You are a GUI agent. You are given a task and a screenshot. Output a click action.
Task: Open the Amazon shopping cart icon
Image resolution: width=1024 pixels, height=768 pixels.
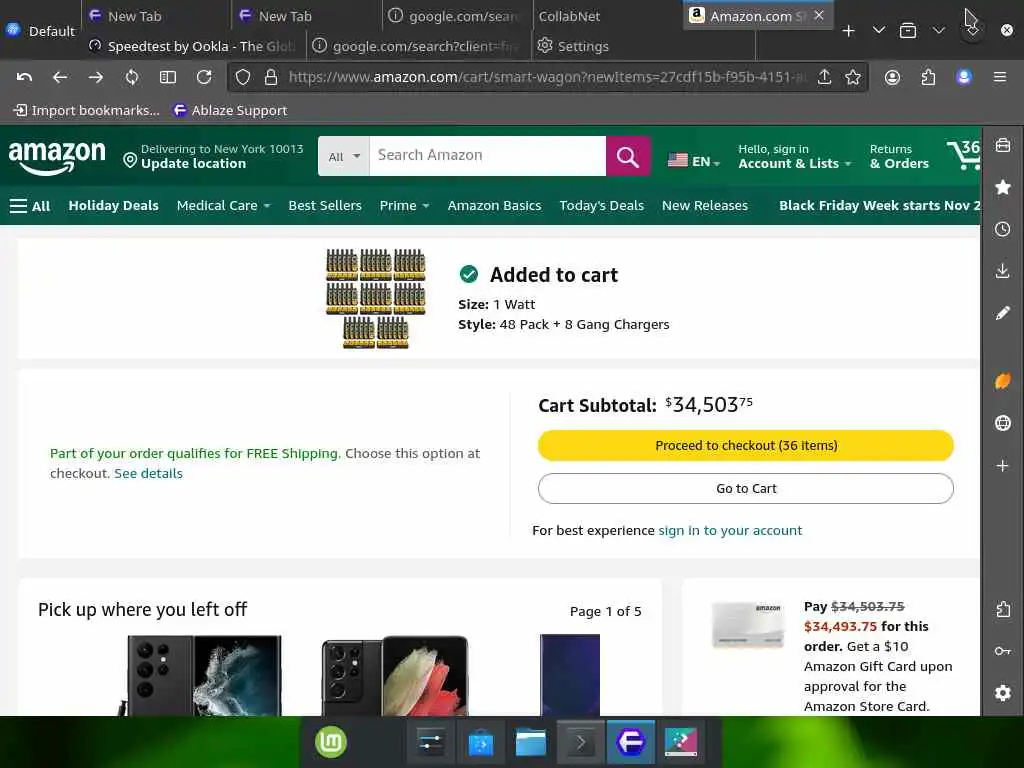pyautogui.click(x=964, y=155)
